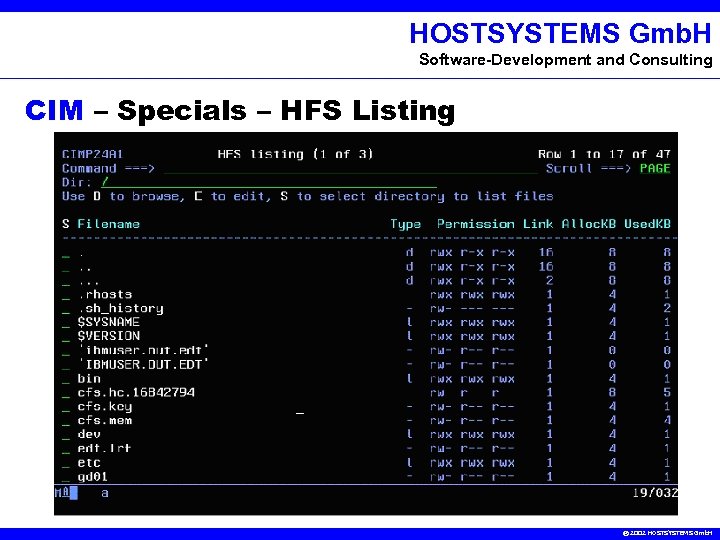Image resolution: width=720 pixels, height=540 pixels.
Task: Click the Filename column header
Action: 108,224
